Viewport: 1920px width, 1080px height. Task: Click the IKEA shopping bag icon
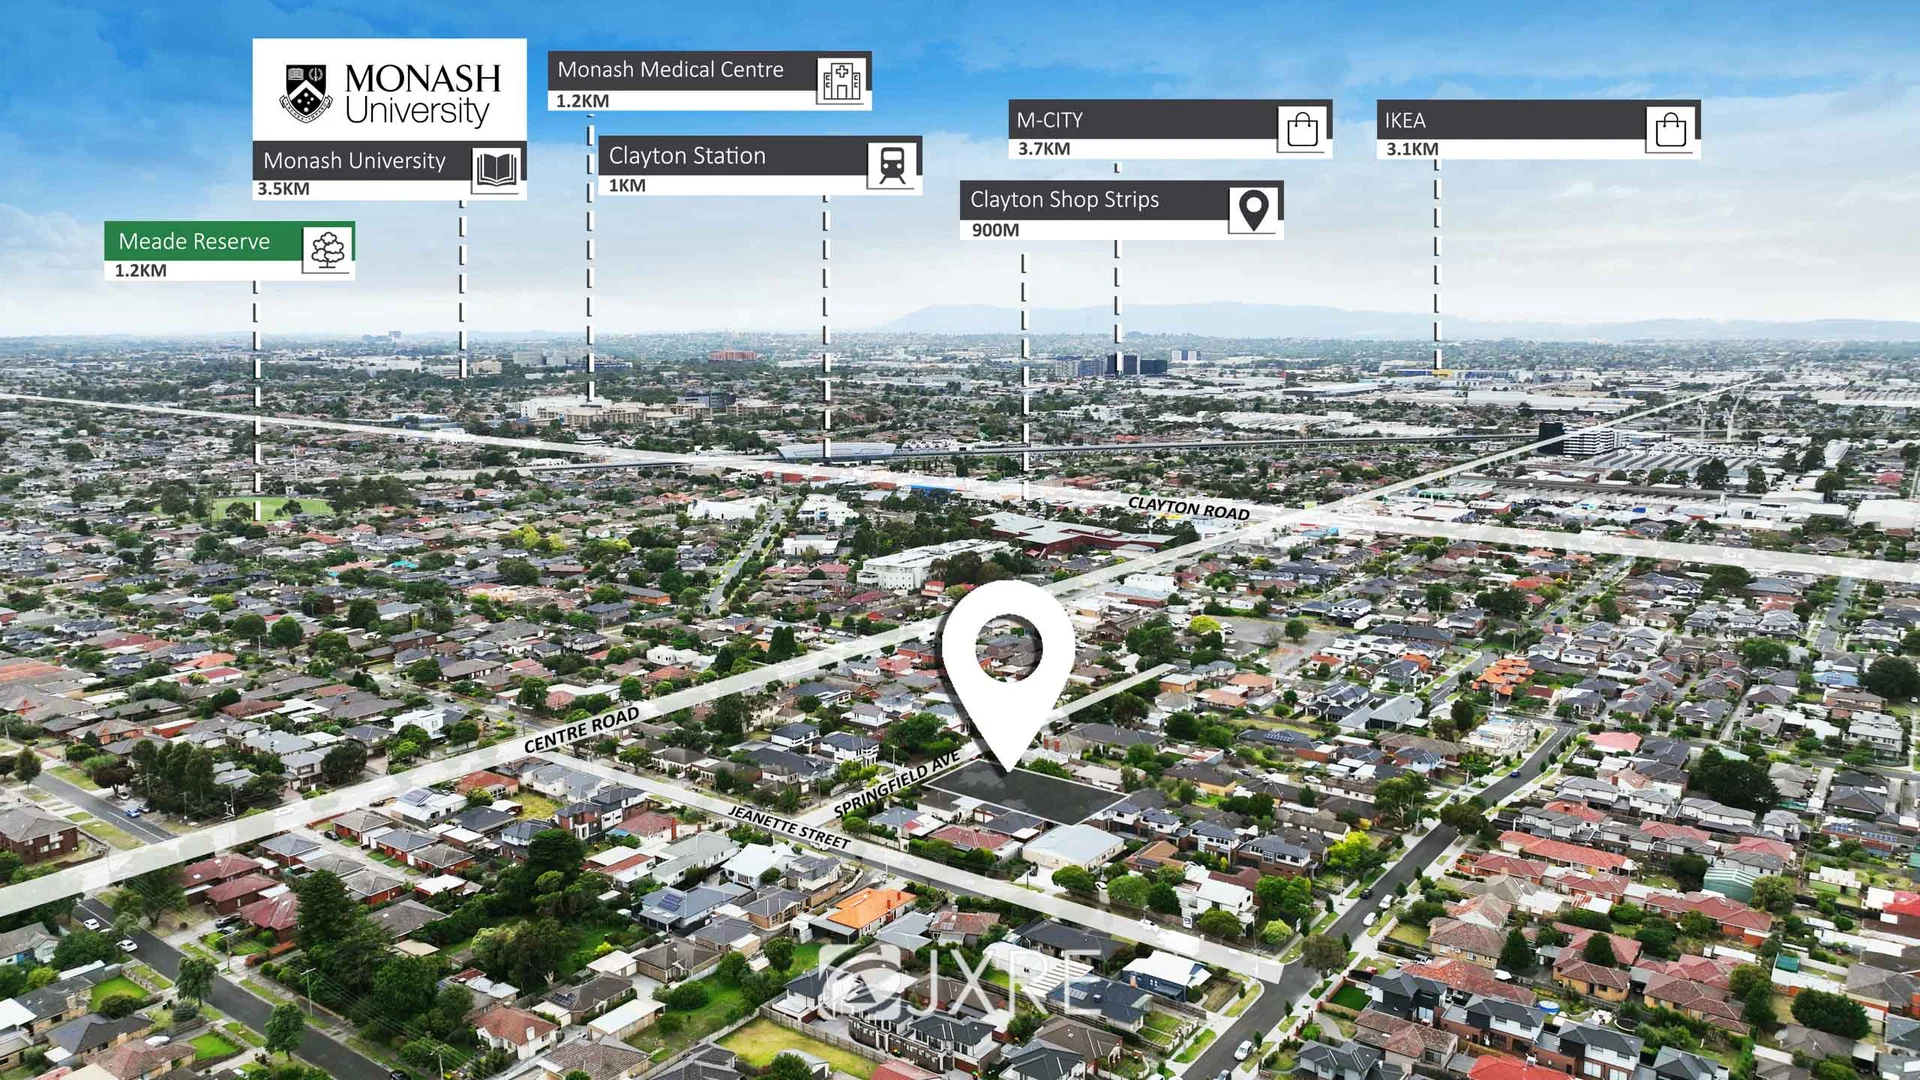[1670, 128]
